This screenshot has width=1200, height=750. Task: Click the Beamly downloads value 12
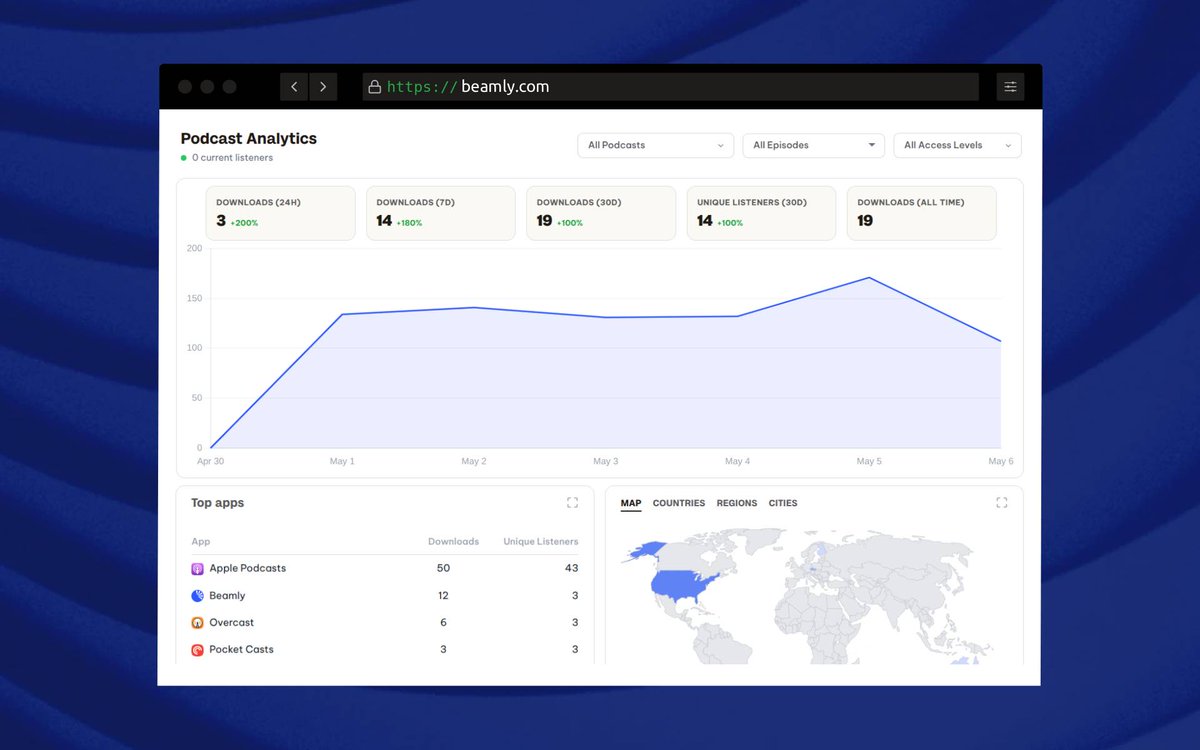(x=443, y=596)
